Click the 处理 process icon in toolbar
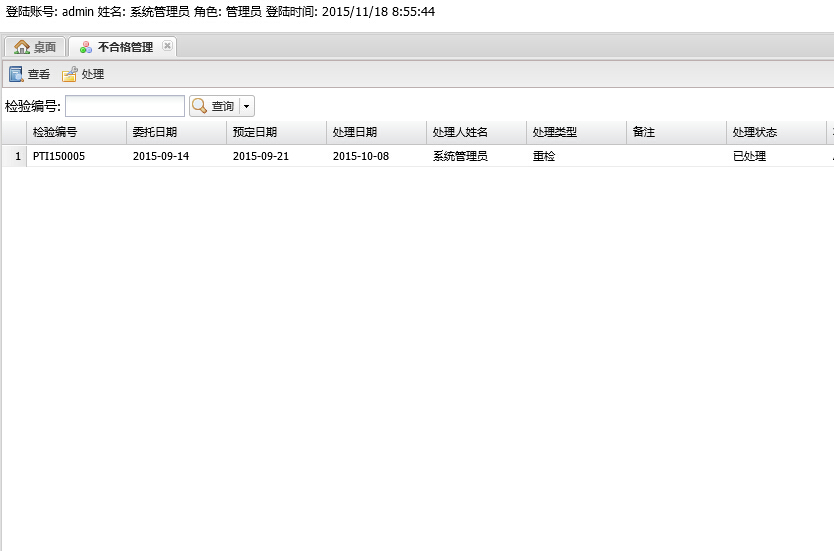Image resolution: width=834 pixels, height=551 pixels. (69, 74)
